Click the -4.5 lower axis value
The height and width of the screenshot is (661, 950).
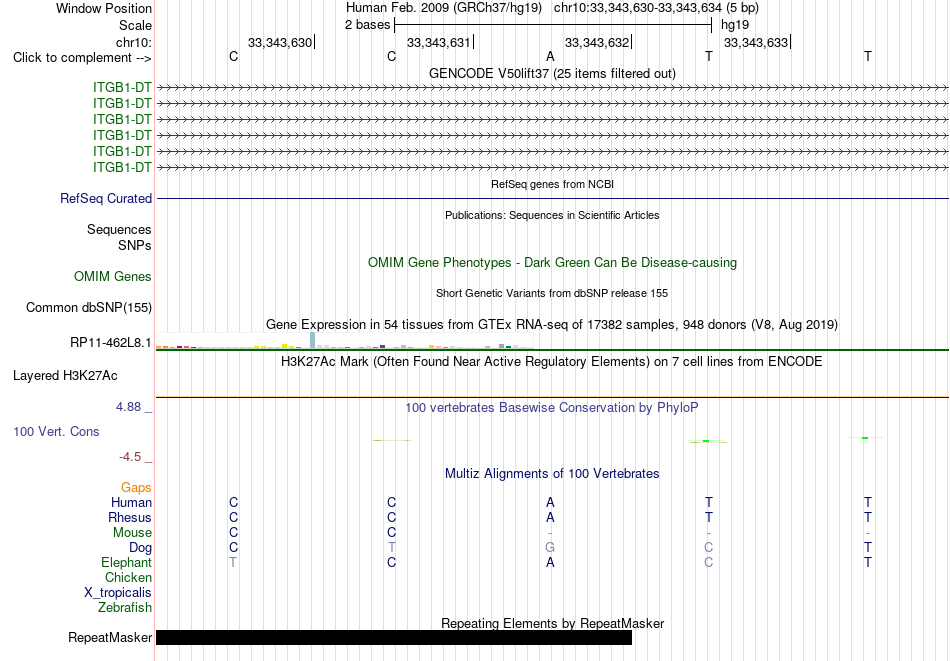130,456
